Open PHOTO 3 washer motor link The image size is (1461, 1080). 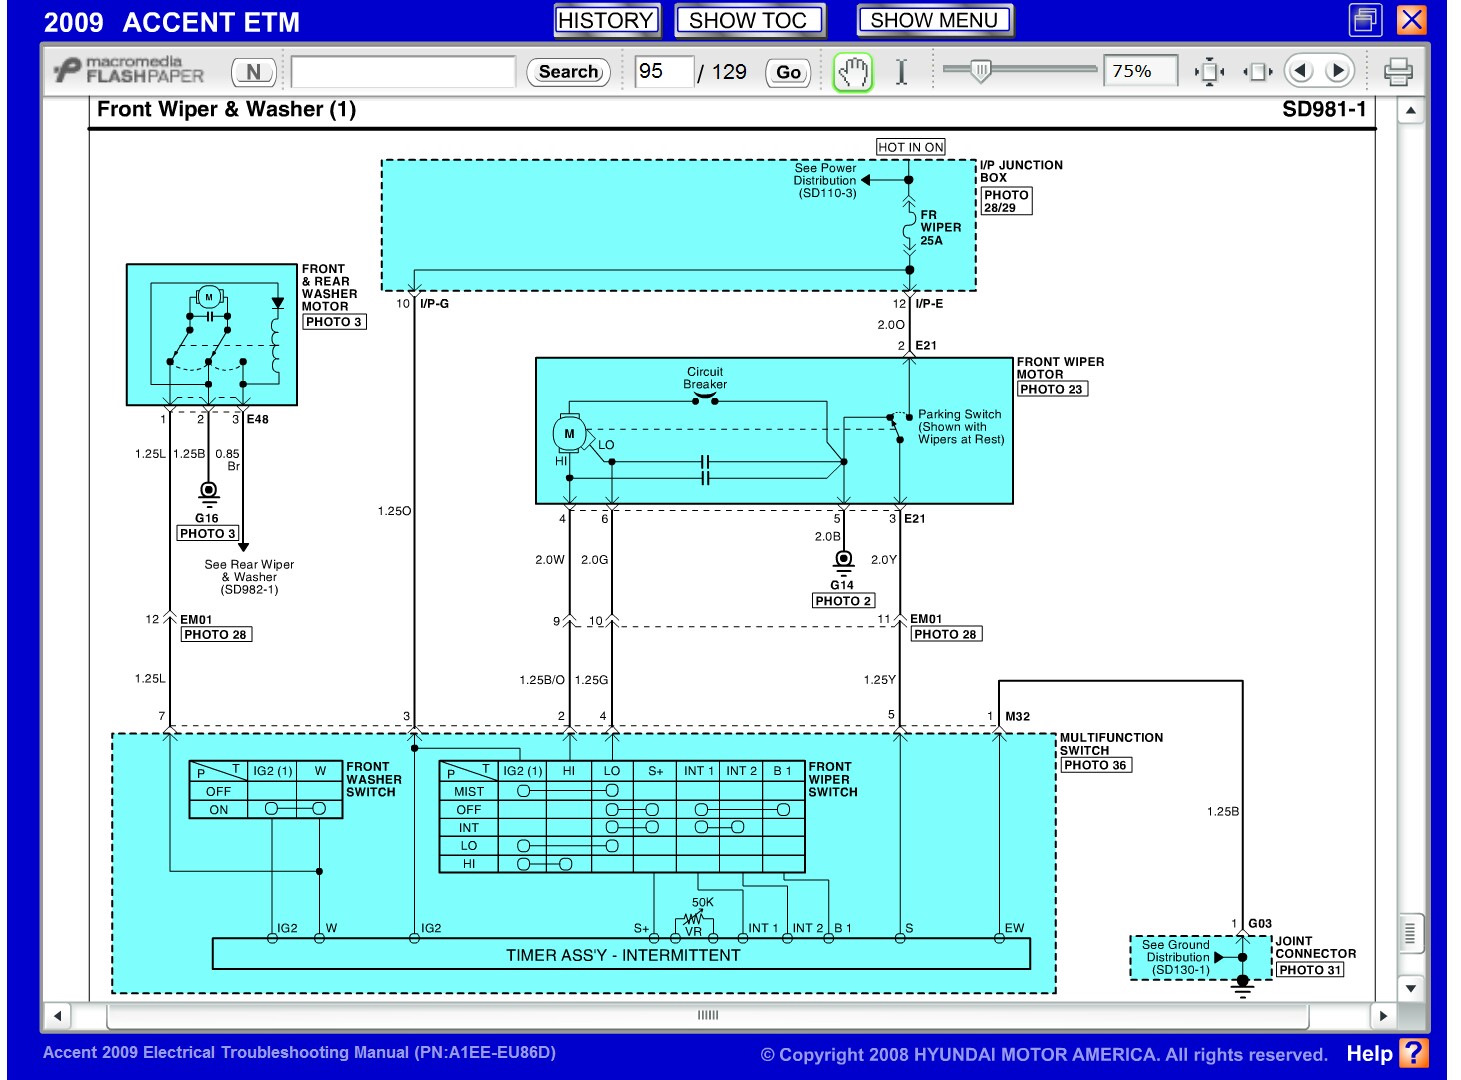click(334, 322)
